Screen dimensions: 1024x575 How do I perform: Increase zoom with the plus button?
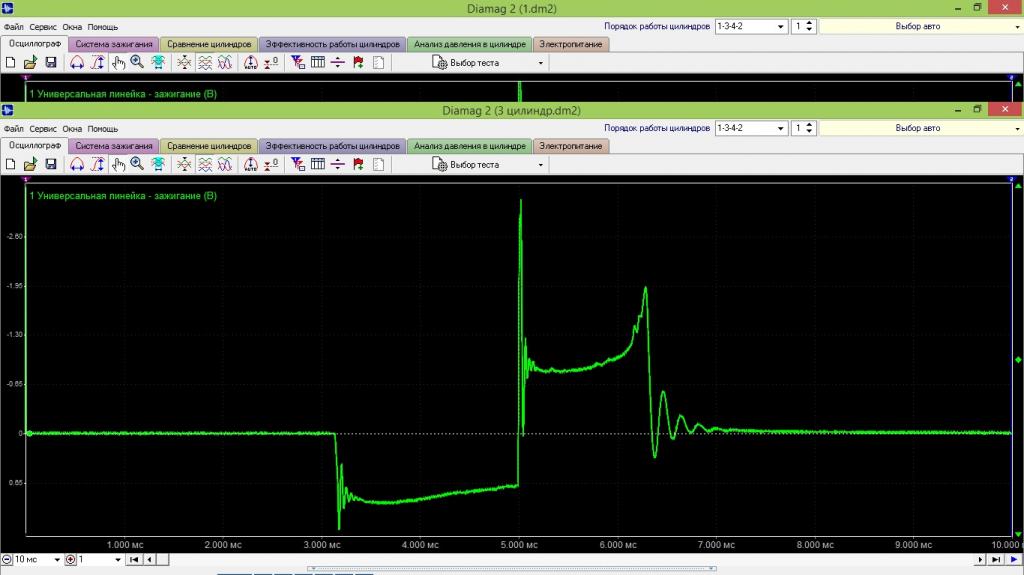click(x=71, y=559)
